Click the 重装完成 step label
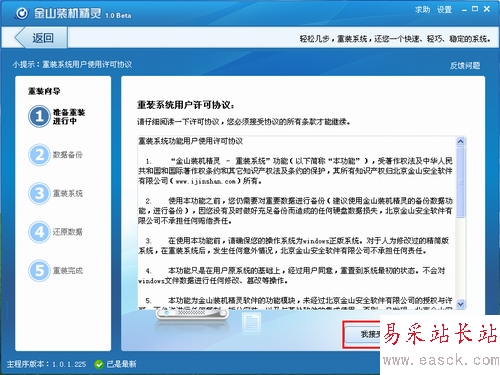This screenshot has height=375, width=500. tap(68, 270)
